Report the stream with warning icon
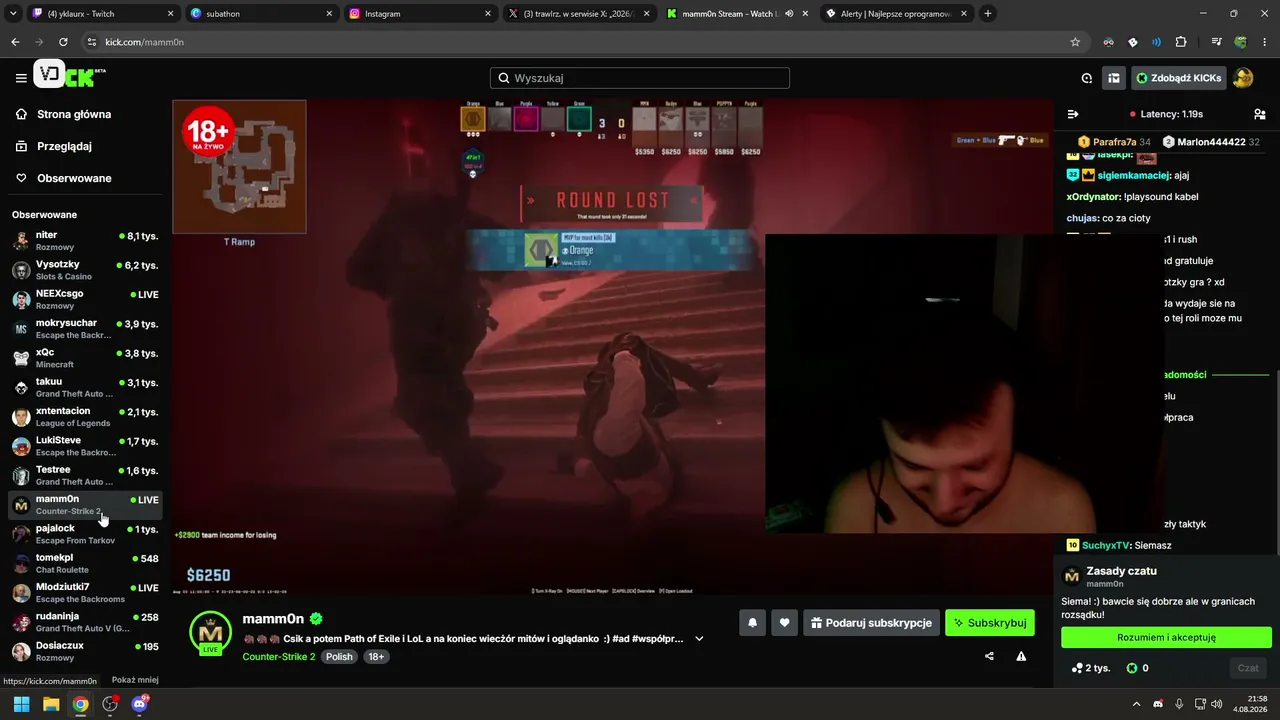1280x720 pixels. tap(1021, 657)
